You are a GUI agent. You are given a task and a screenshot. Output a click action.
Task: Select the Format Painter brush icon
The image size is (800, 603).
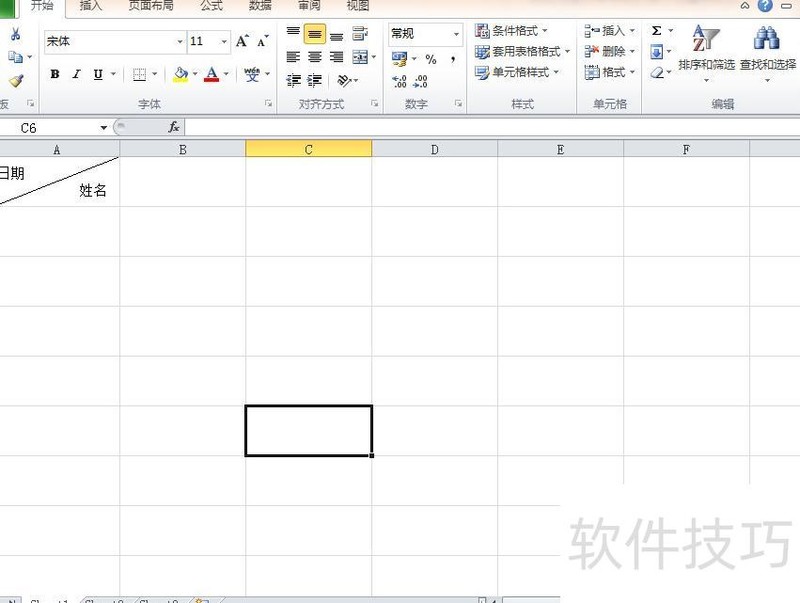point(16,81)
